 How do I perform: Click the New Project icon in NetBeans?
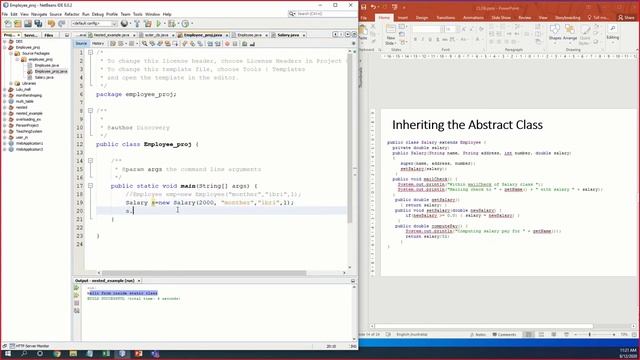pos(18,24)
